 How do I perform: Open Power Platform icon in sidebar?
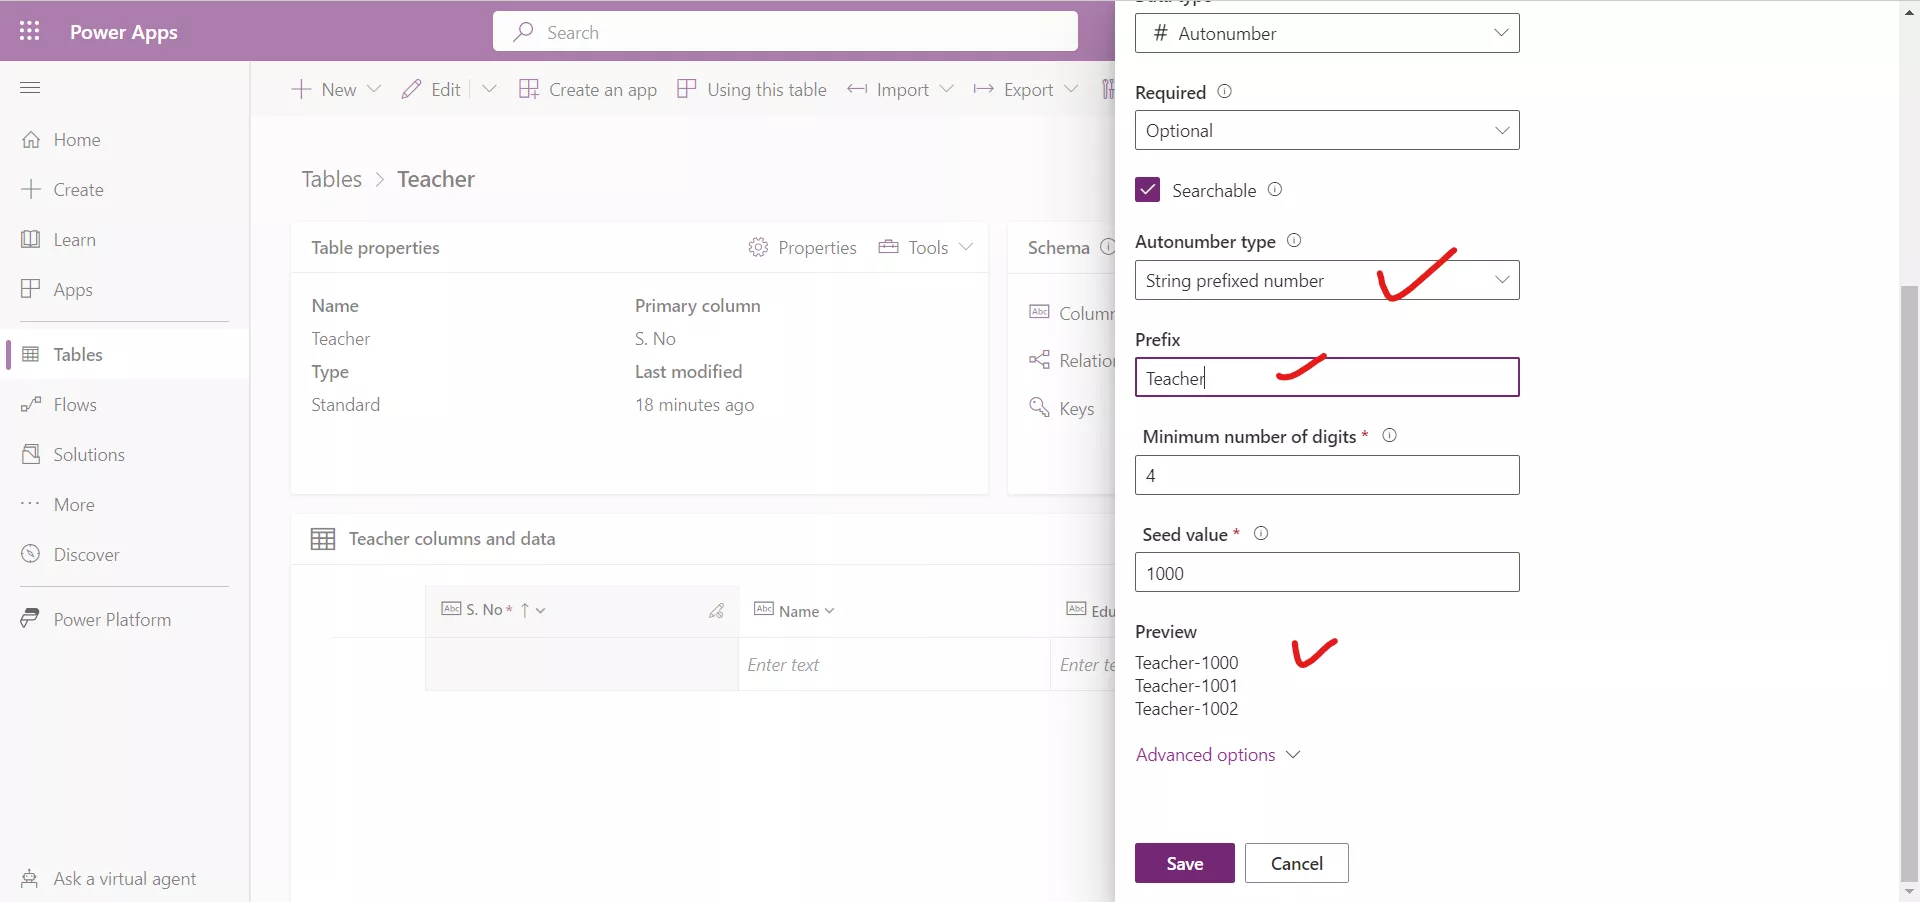click(x=31, y=619)
